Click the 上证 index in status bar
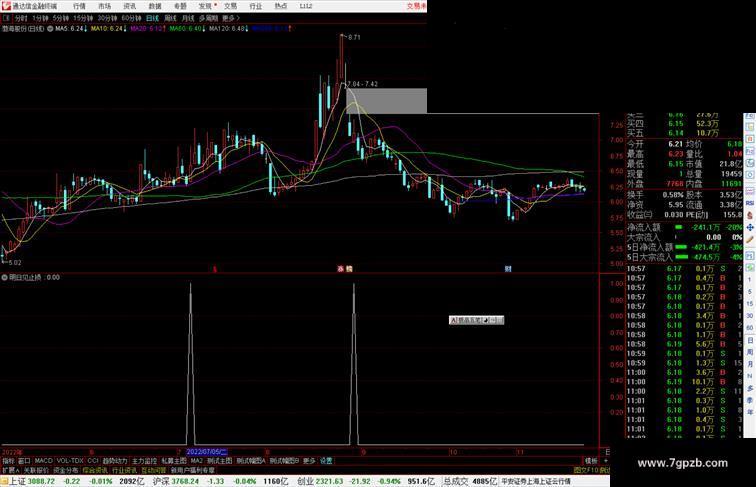Image resolution: width=756 pixels, height=487 pixels. coord(17,481)
